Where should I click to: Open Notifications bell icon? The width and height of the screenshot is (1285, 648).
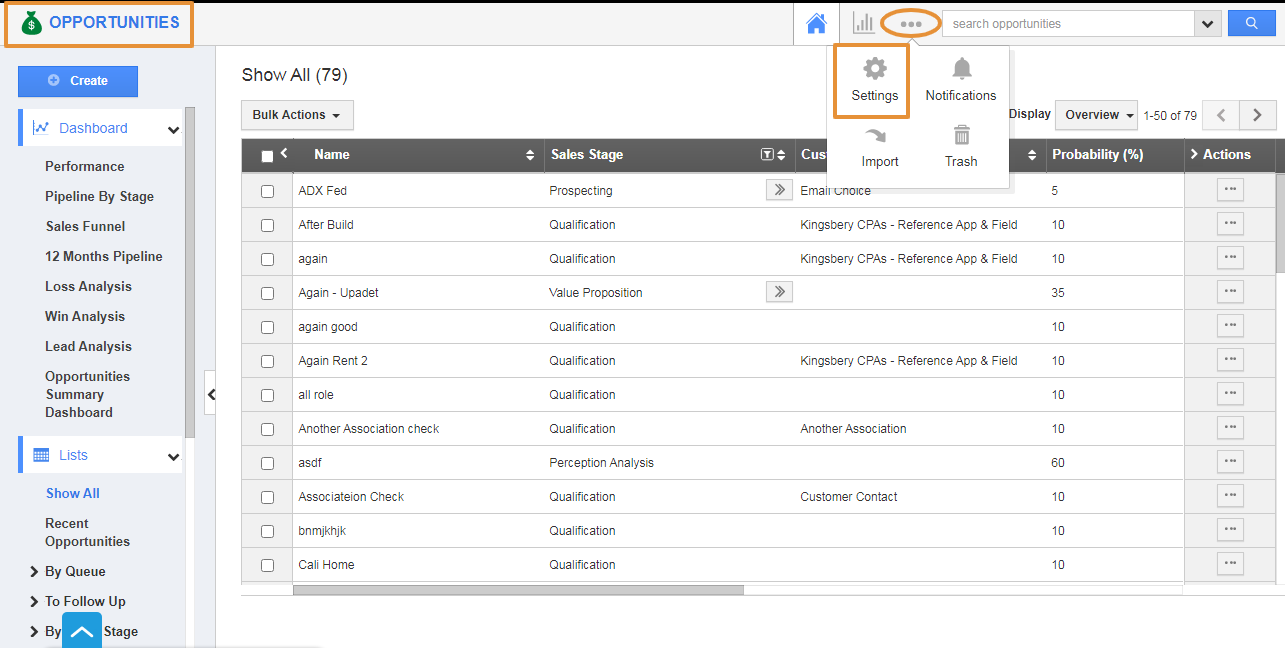961,70
